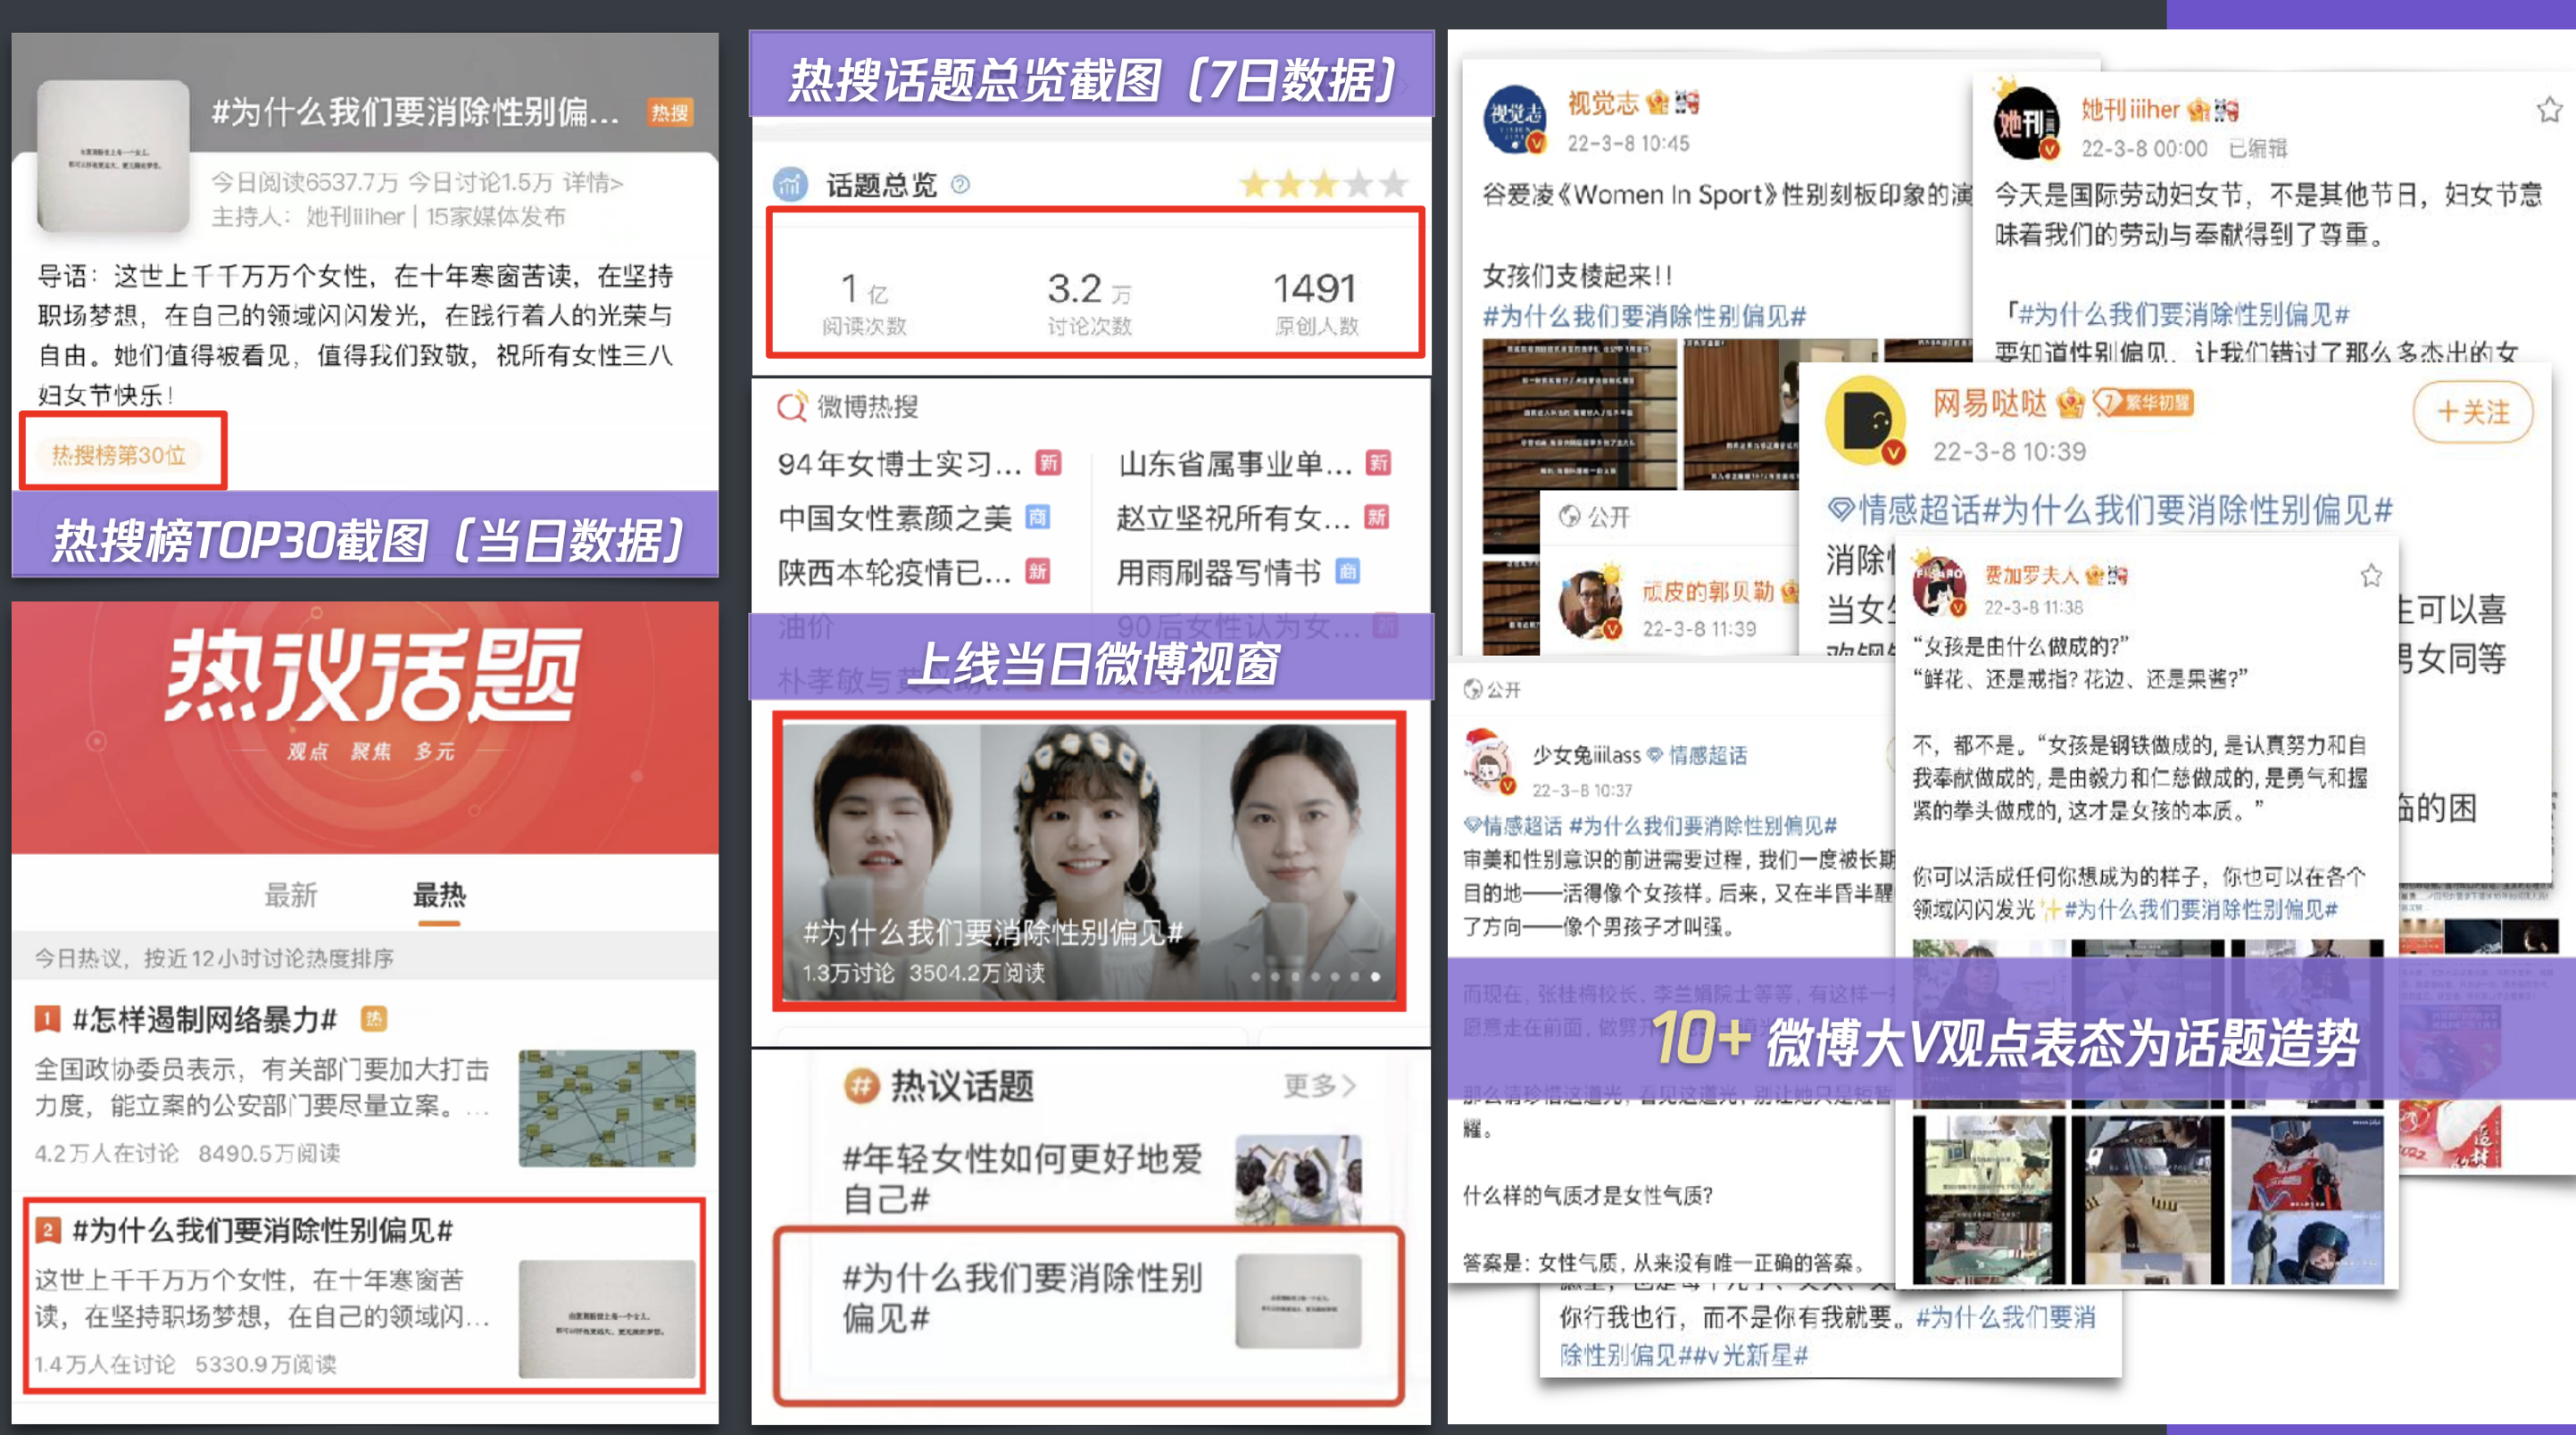Click 3.2万 讨论次数 stat
Screen dimensions: 2576x1435
coord(1089,303)
